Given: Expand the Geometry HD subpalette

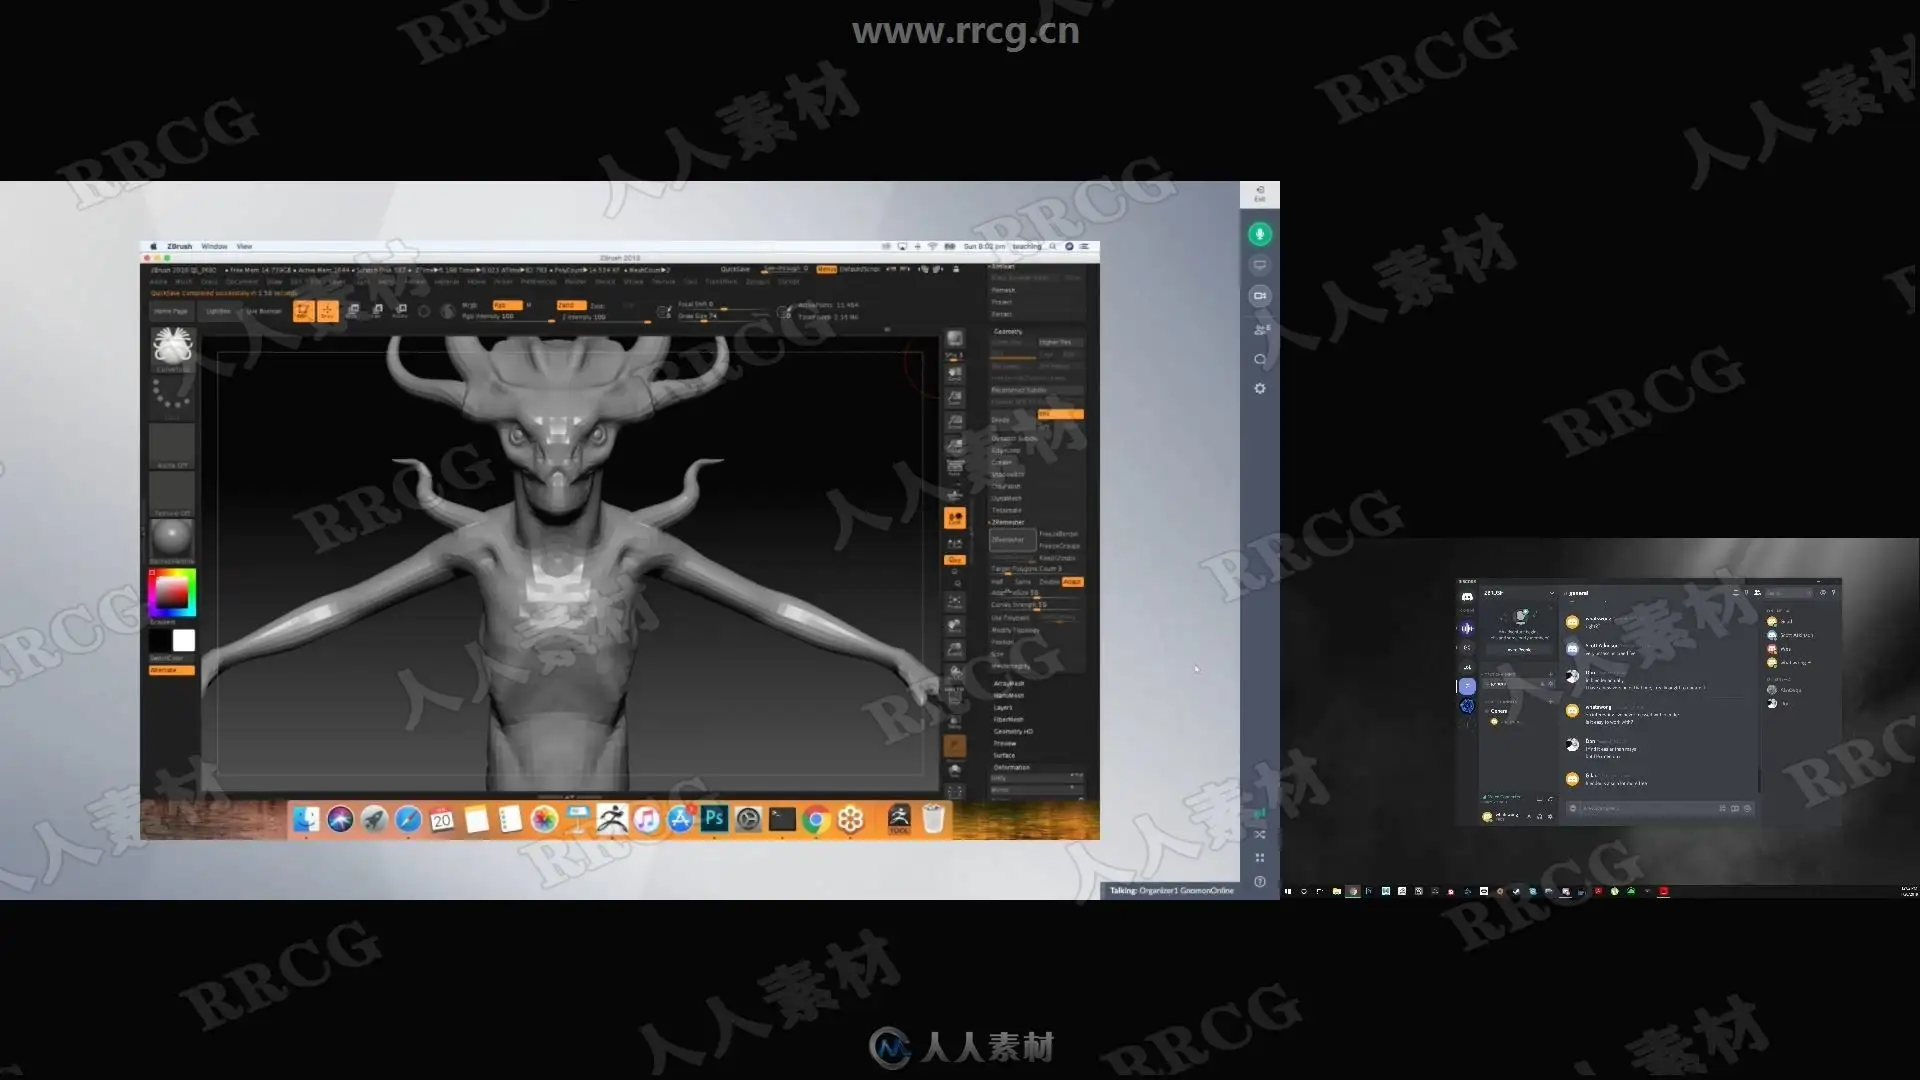Looking at the screenshot, I should point(1012,732).
